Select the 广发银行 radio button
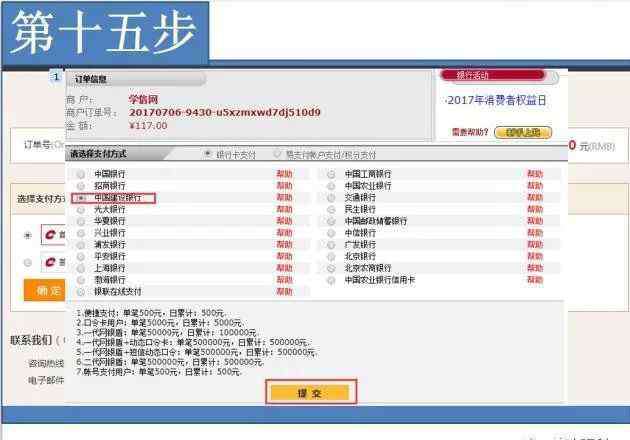630x440 pixels. point(331,244)
